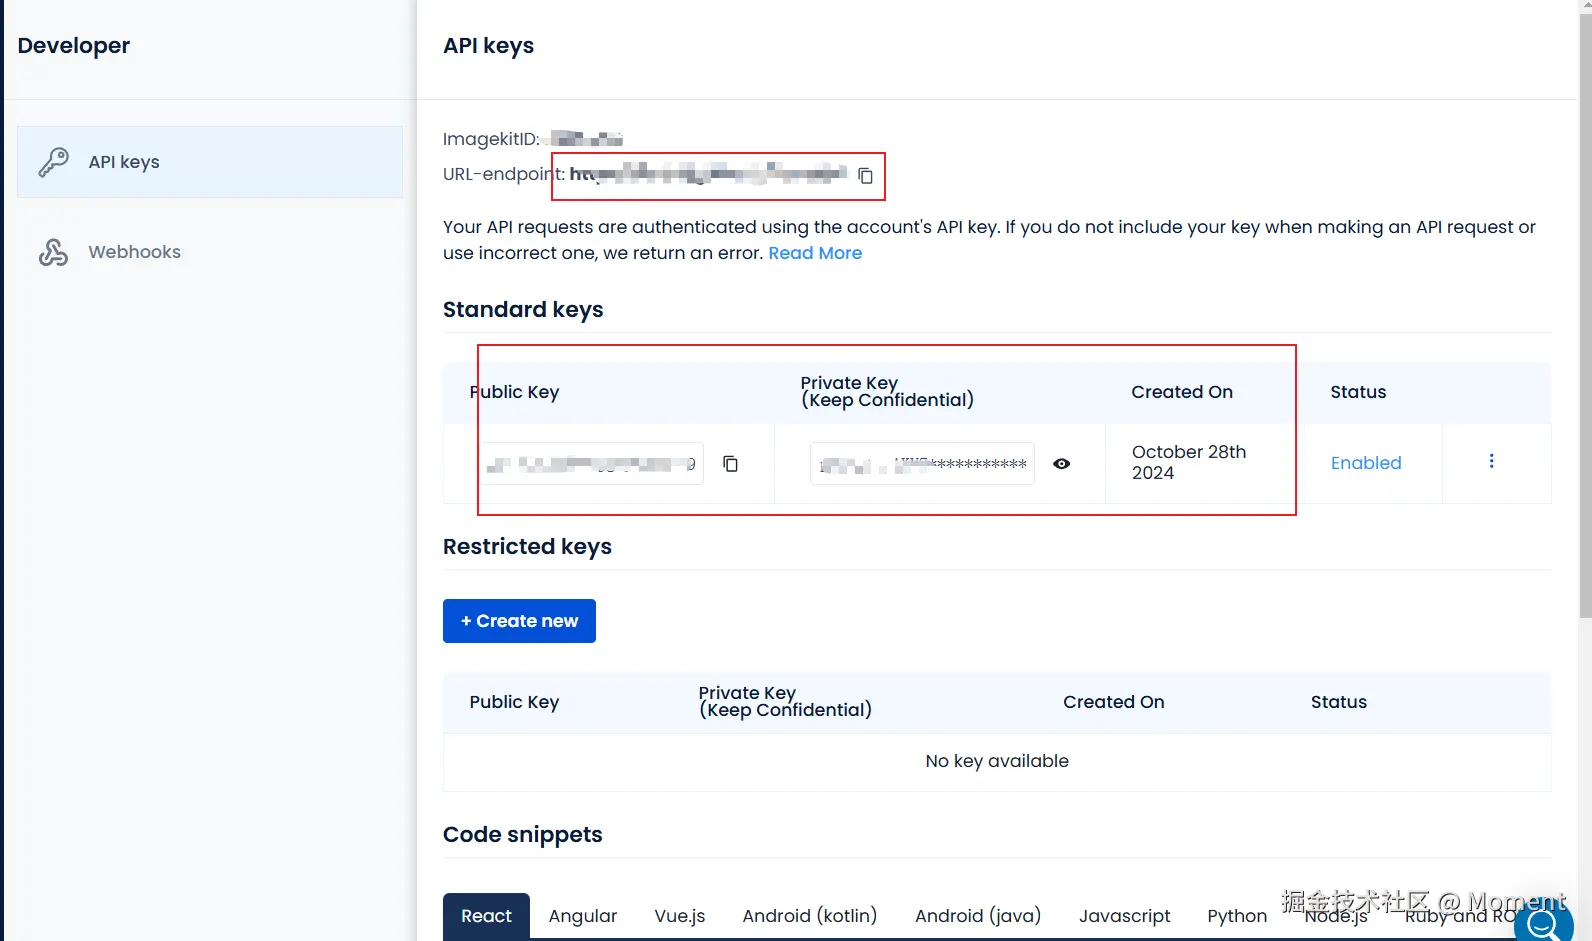
Task: Click the Code snippets heading
Action: point(522,835)
